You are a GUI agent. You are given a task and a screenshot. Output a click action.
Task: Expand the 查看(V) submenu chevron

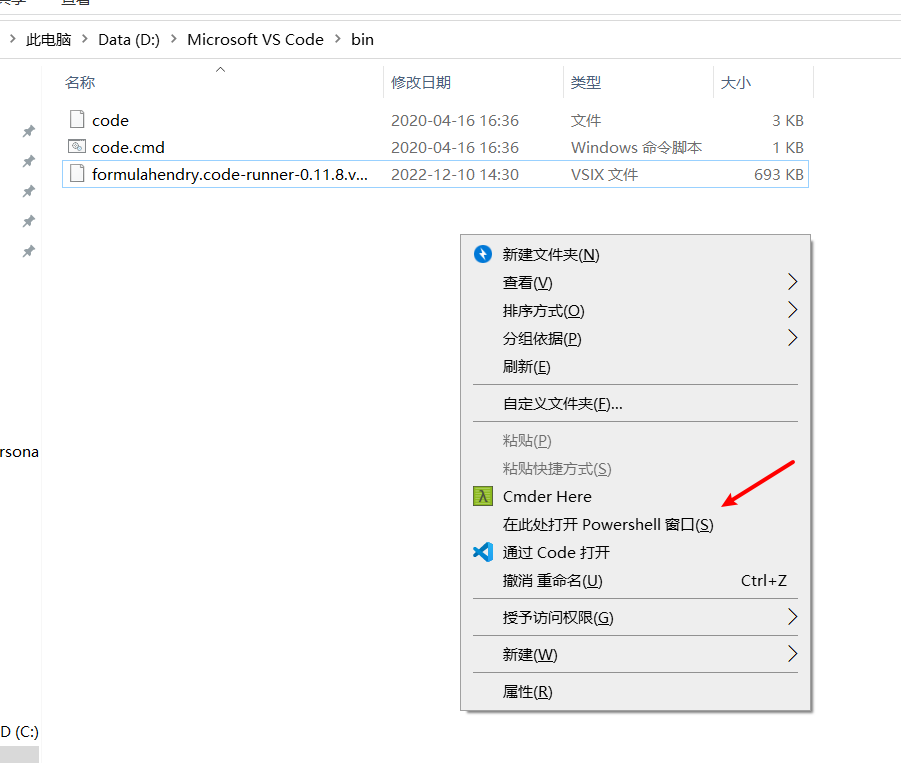[x=792, y=282]
